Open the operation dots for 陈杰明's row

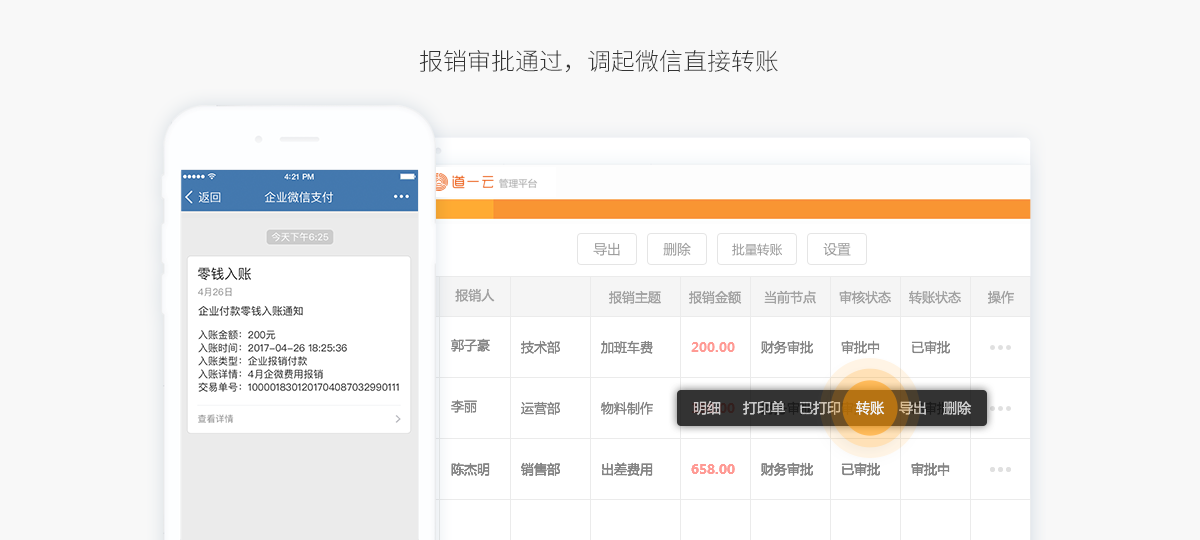coord(1000,470)
